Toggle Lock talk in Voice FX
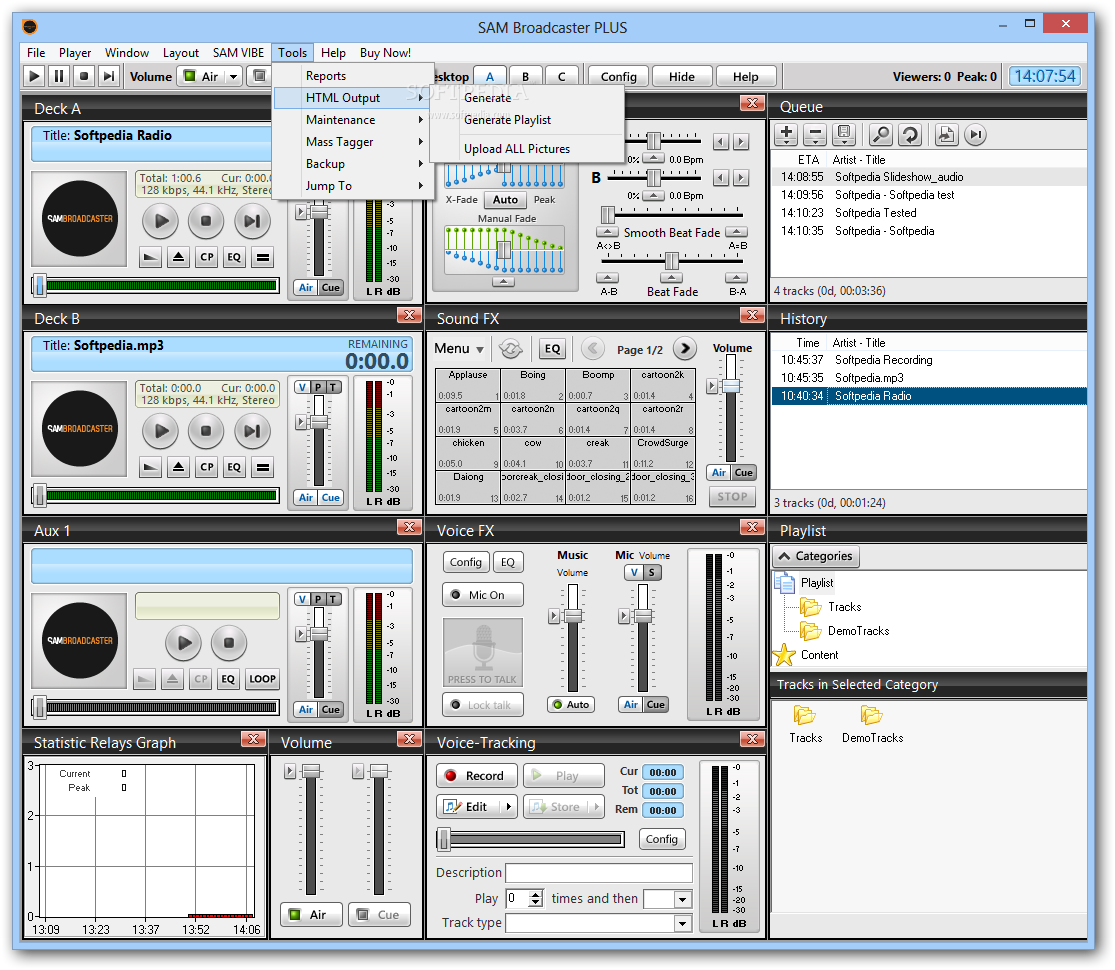1115x970 pixels. (x=483, y=705)
